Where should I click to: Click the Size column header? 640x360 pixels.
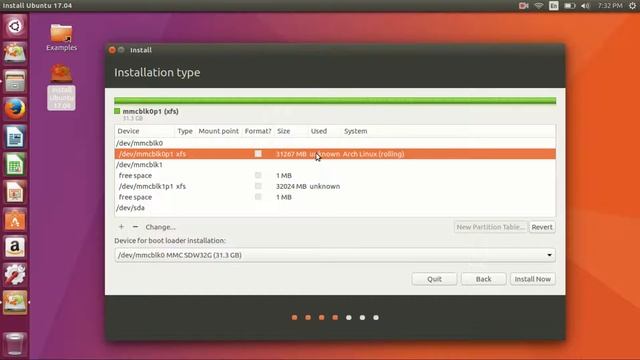pyautogui.click(x=284, y=131)
